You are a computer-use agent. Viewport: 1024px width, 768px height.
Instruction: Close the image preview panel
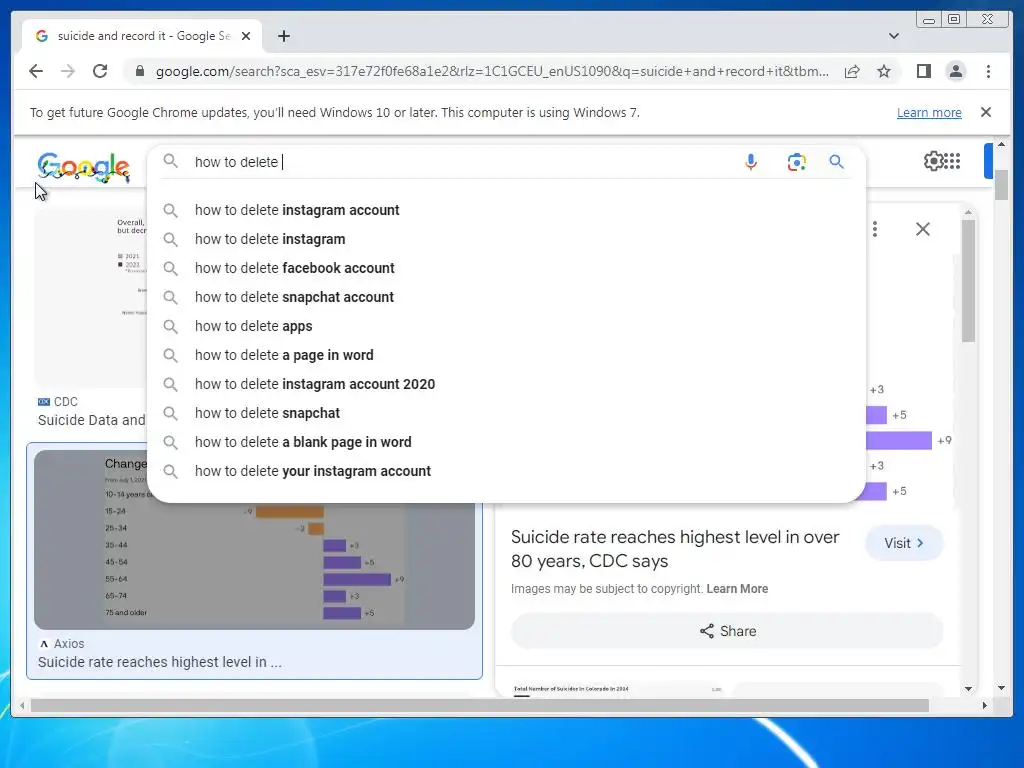click(x=922, y=229)
